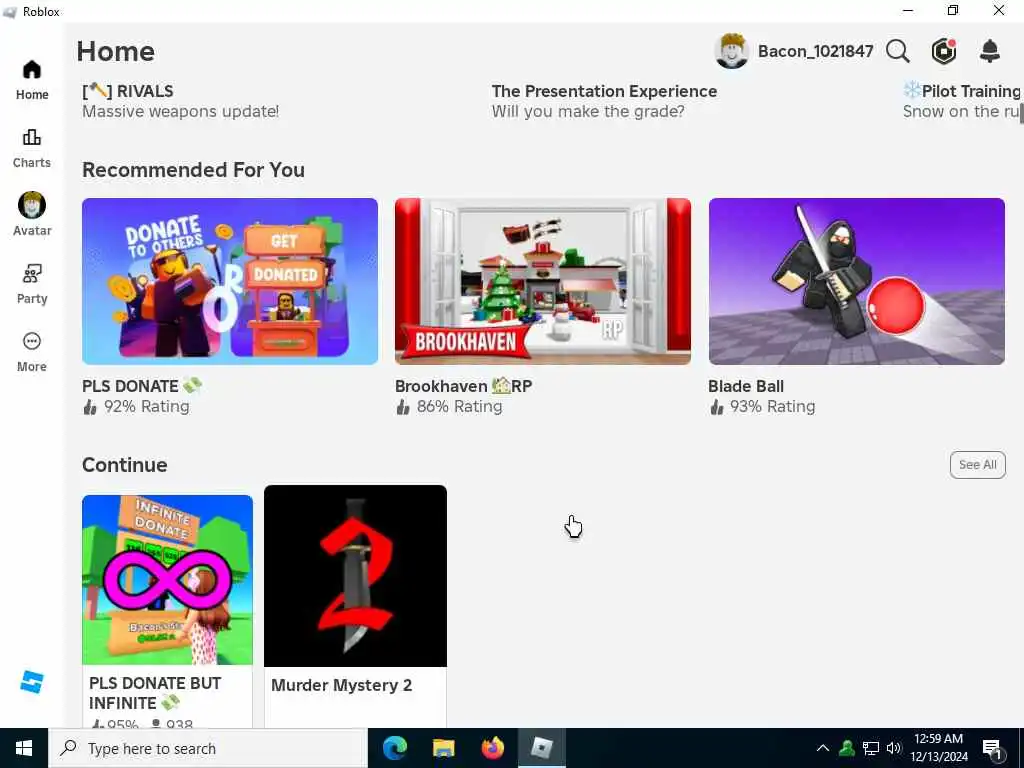The image size is (1024, 768).
Task: Click the Brookhaven RP title text
Action: [x=464, y=386]
